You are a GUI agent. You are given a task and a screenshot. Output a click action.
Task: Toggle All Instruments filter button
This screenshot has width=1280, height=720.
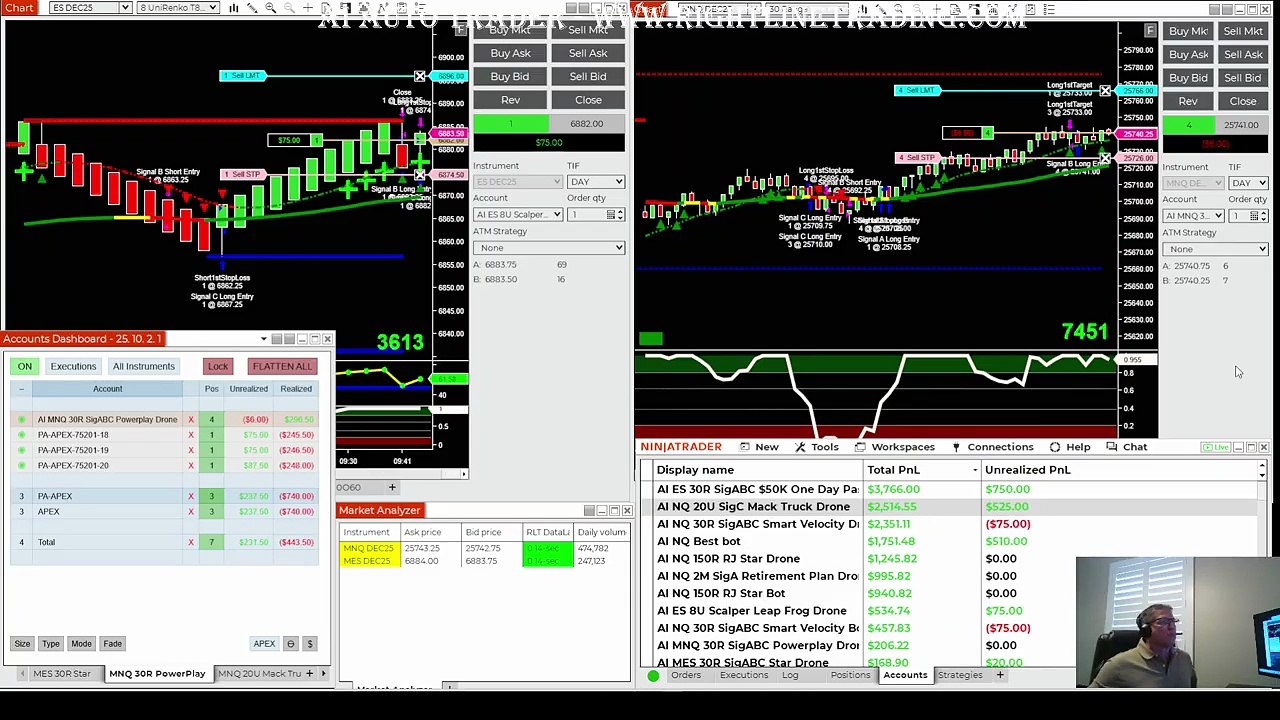144,366
